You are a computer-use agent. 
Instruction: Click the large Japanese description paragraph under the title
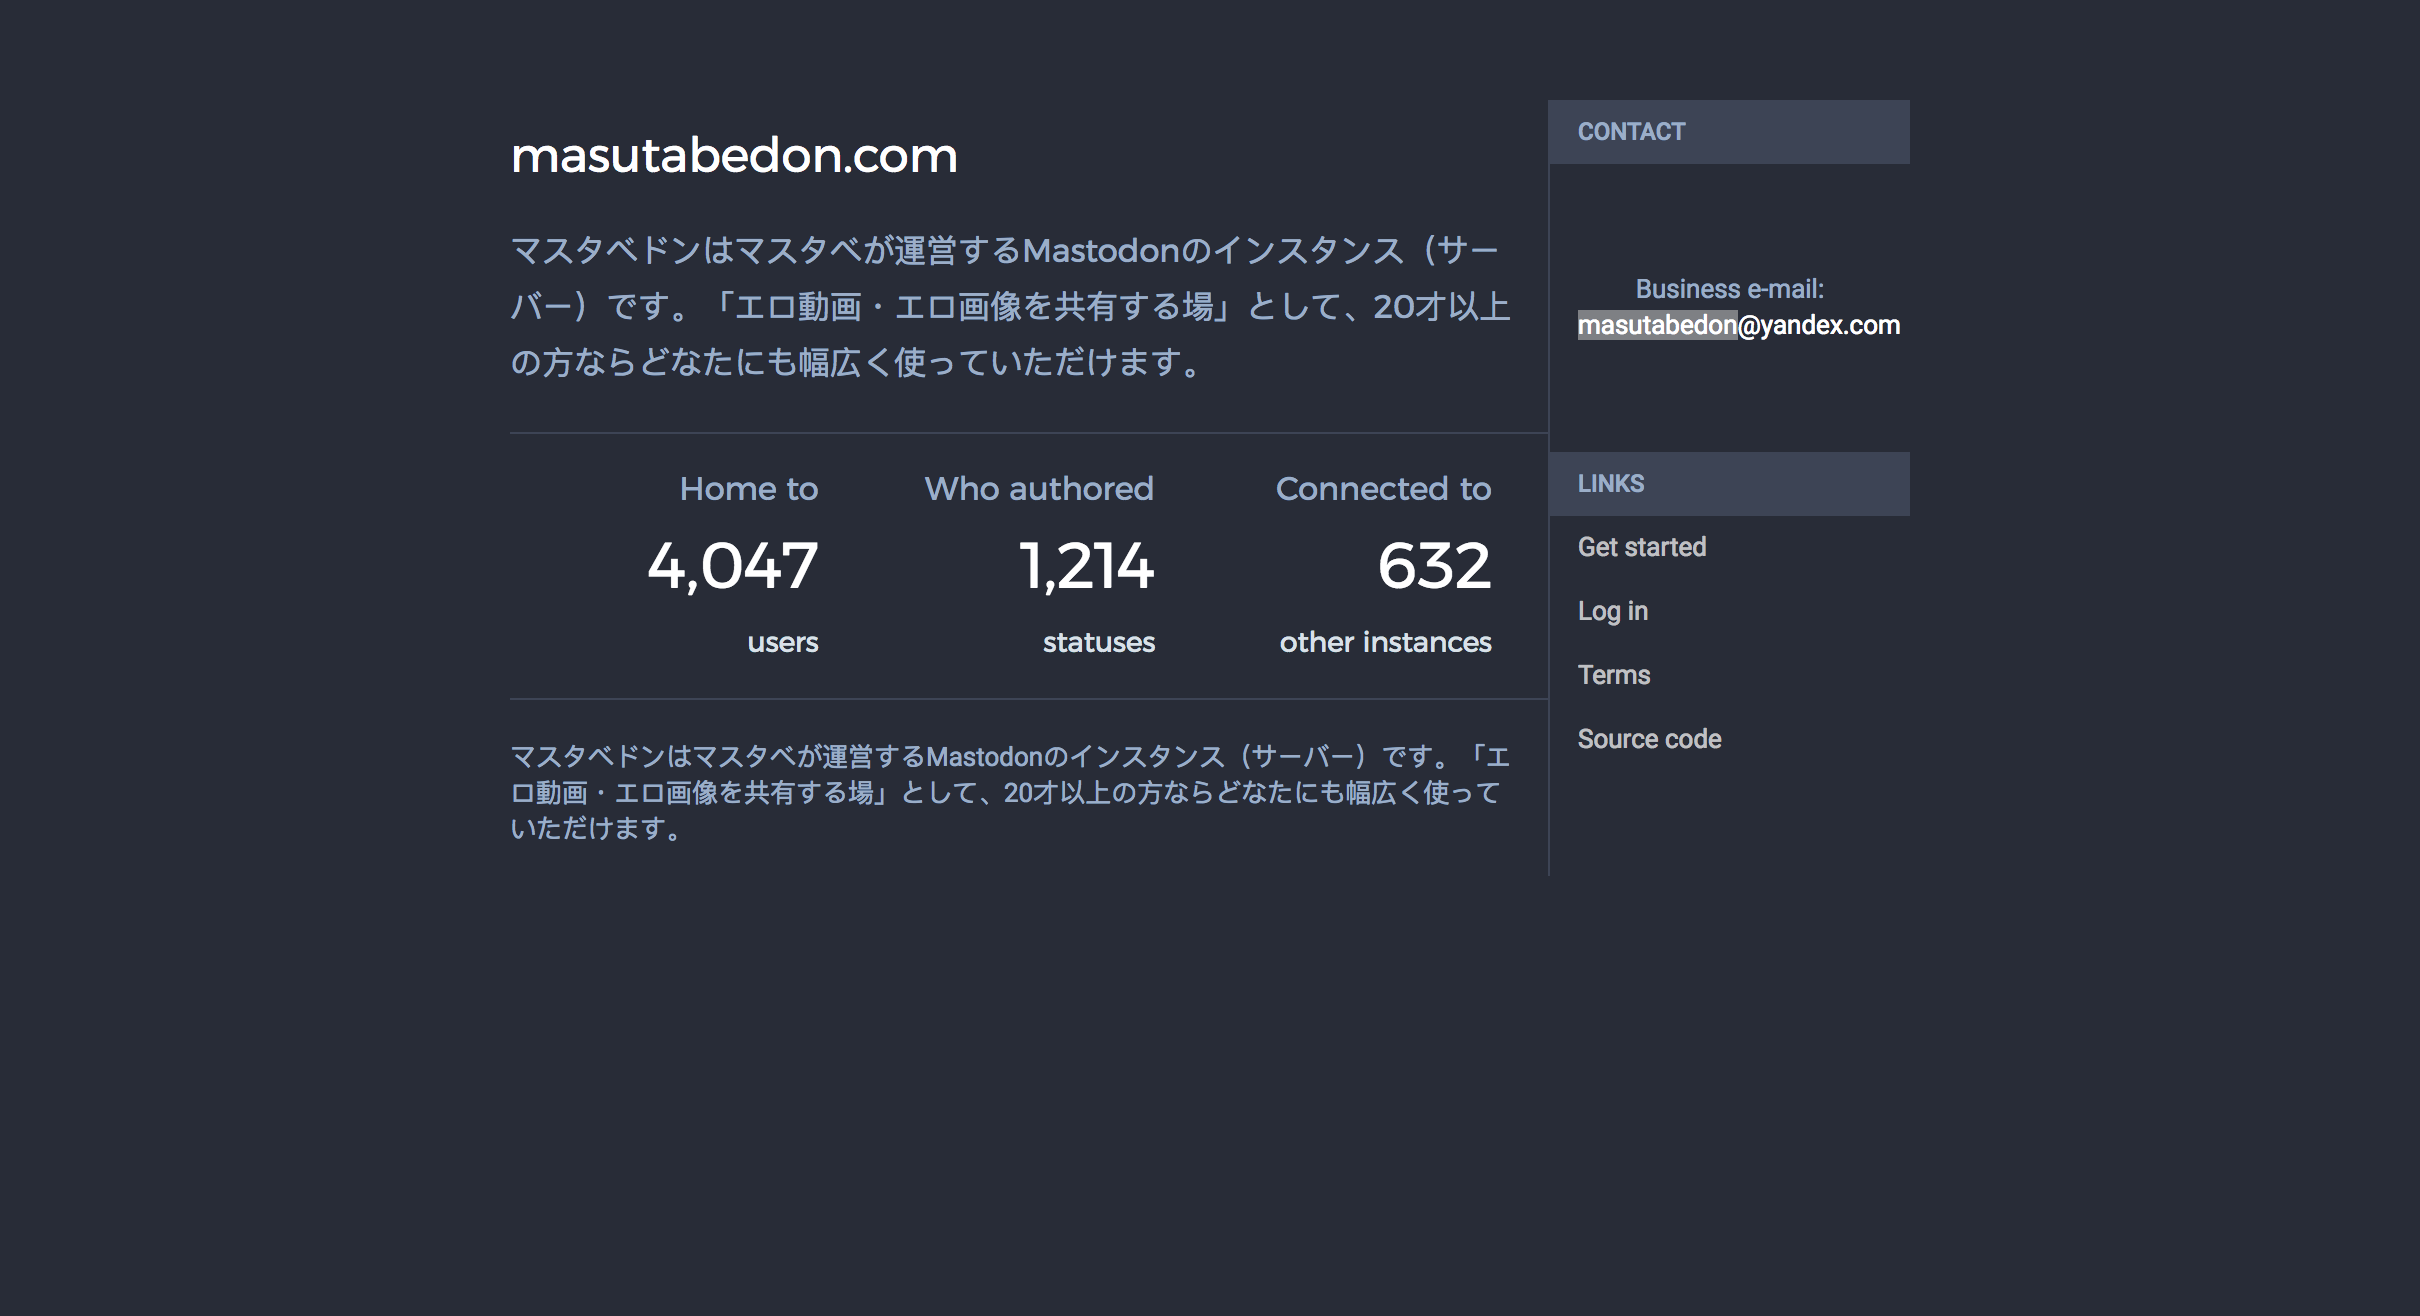(1011, 306)
